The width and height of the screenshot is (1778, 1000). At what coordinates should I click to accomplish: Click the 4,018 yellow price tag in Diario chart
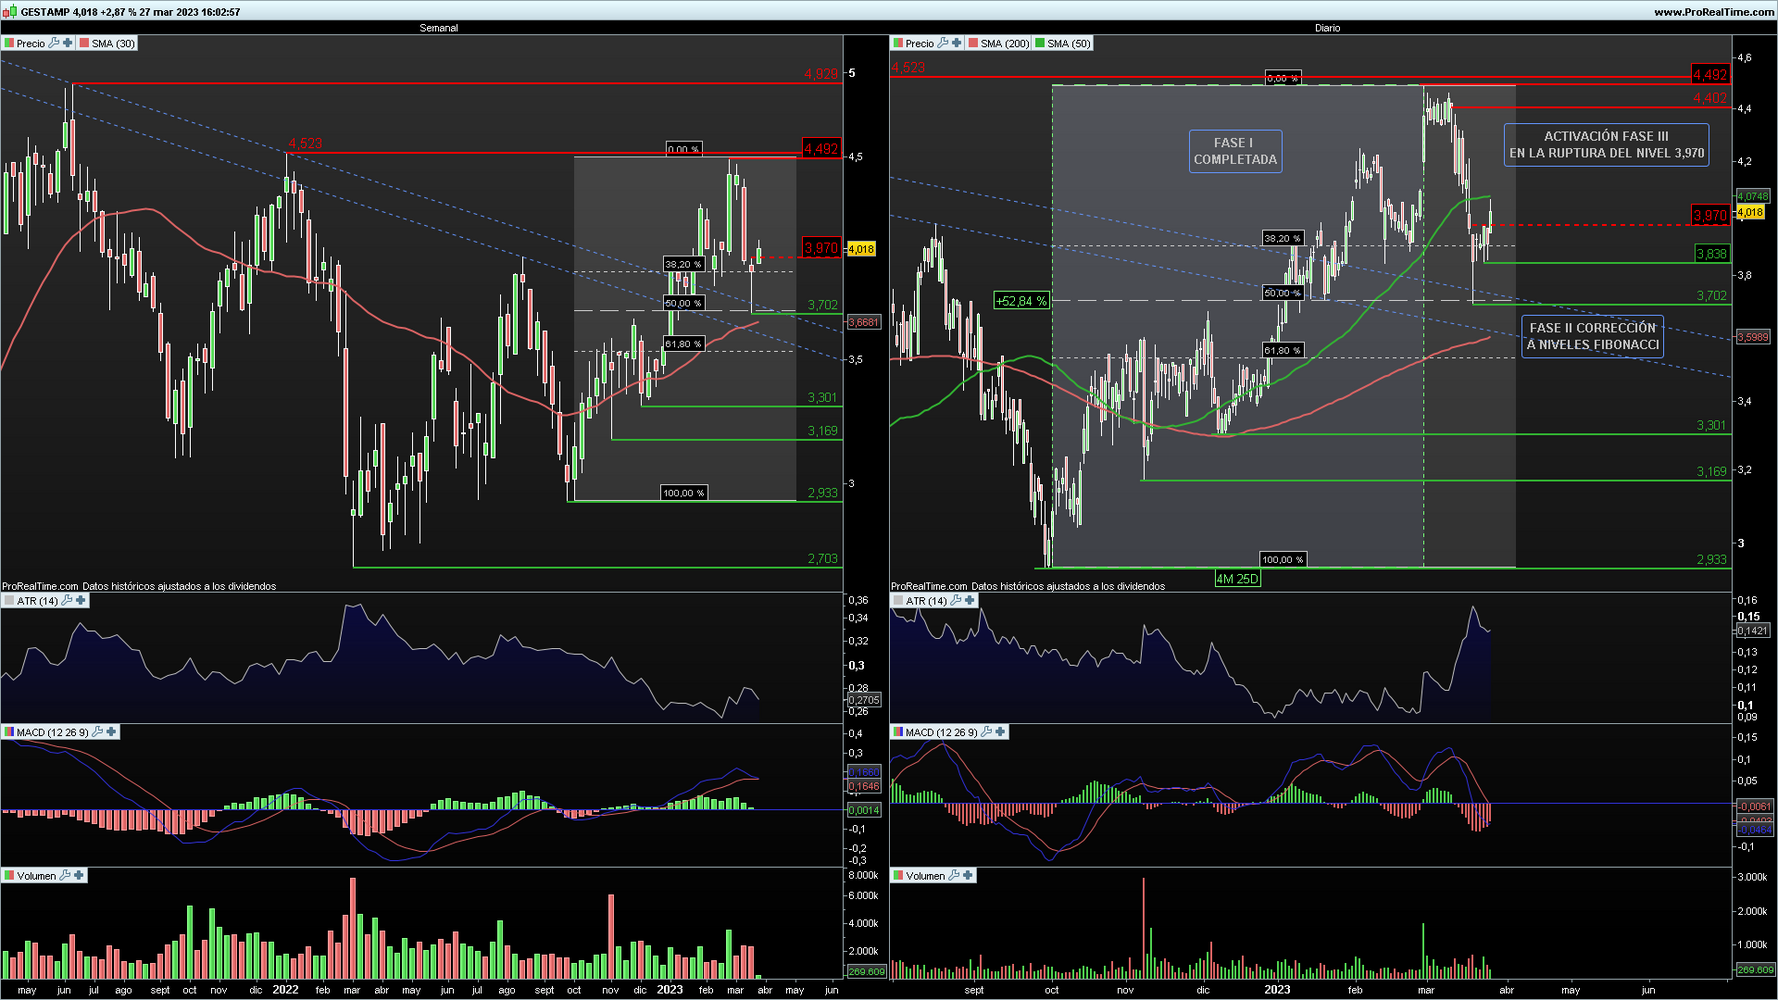point(1750,212)
